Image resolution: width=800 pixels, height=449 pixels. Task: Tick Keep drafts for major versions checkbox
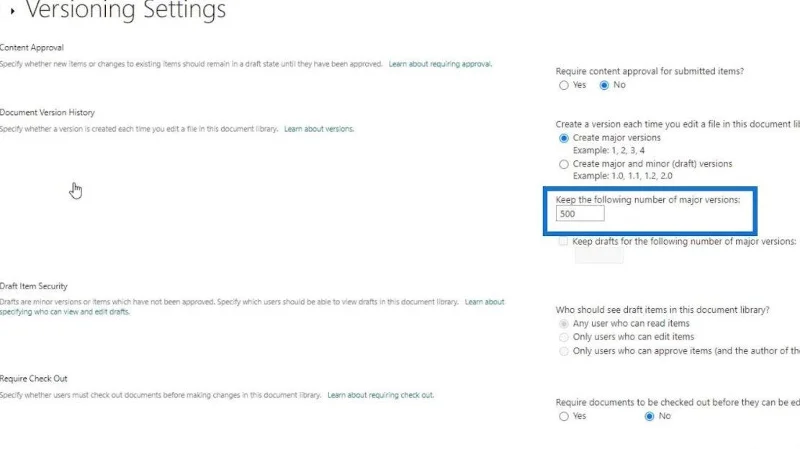click(563, 241)
